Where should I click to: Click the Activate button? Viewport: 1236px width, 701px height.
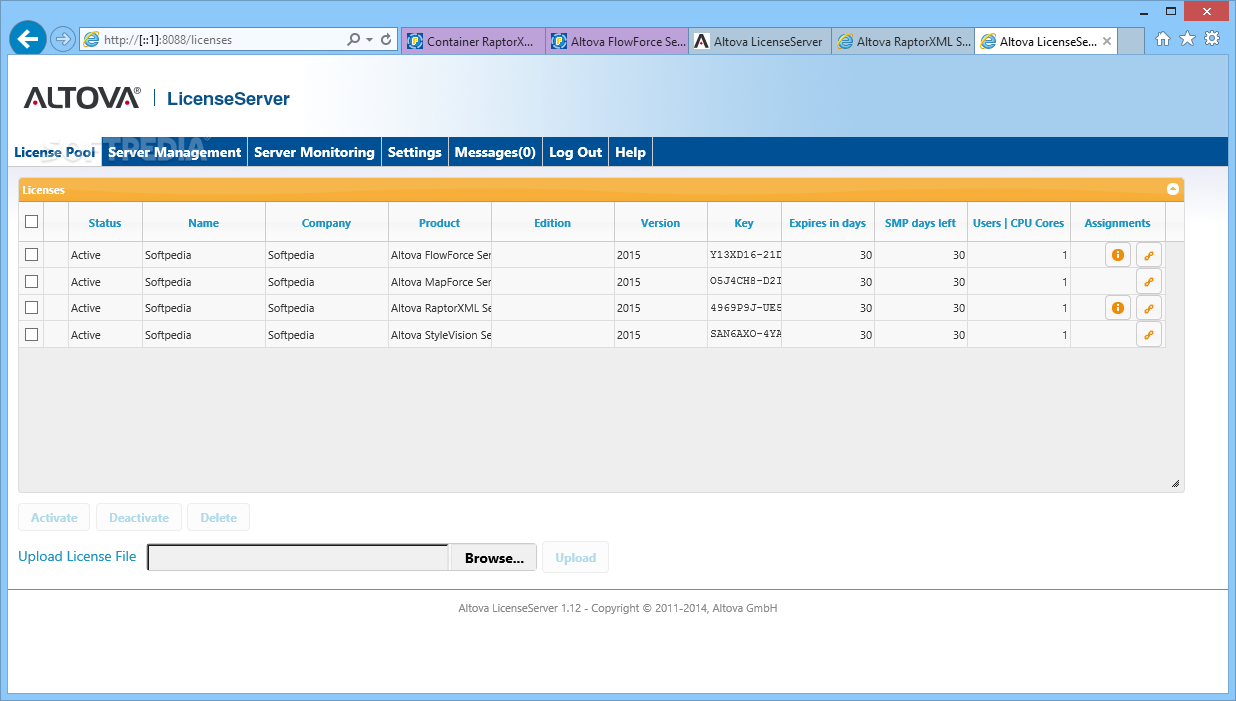coord(54,517)
